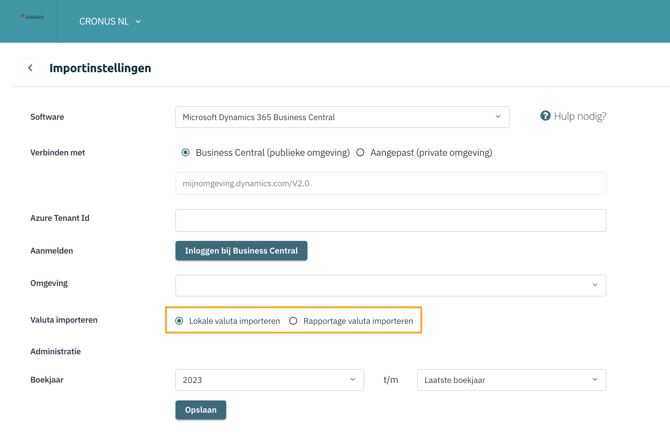Click the Hulp nodig question mark icon

coord(545,116)
